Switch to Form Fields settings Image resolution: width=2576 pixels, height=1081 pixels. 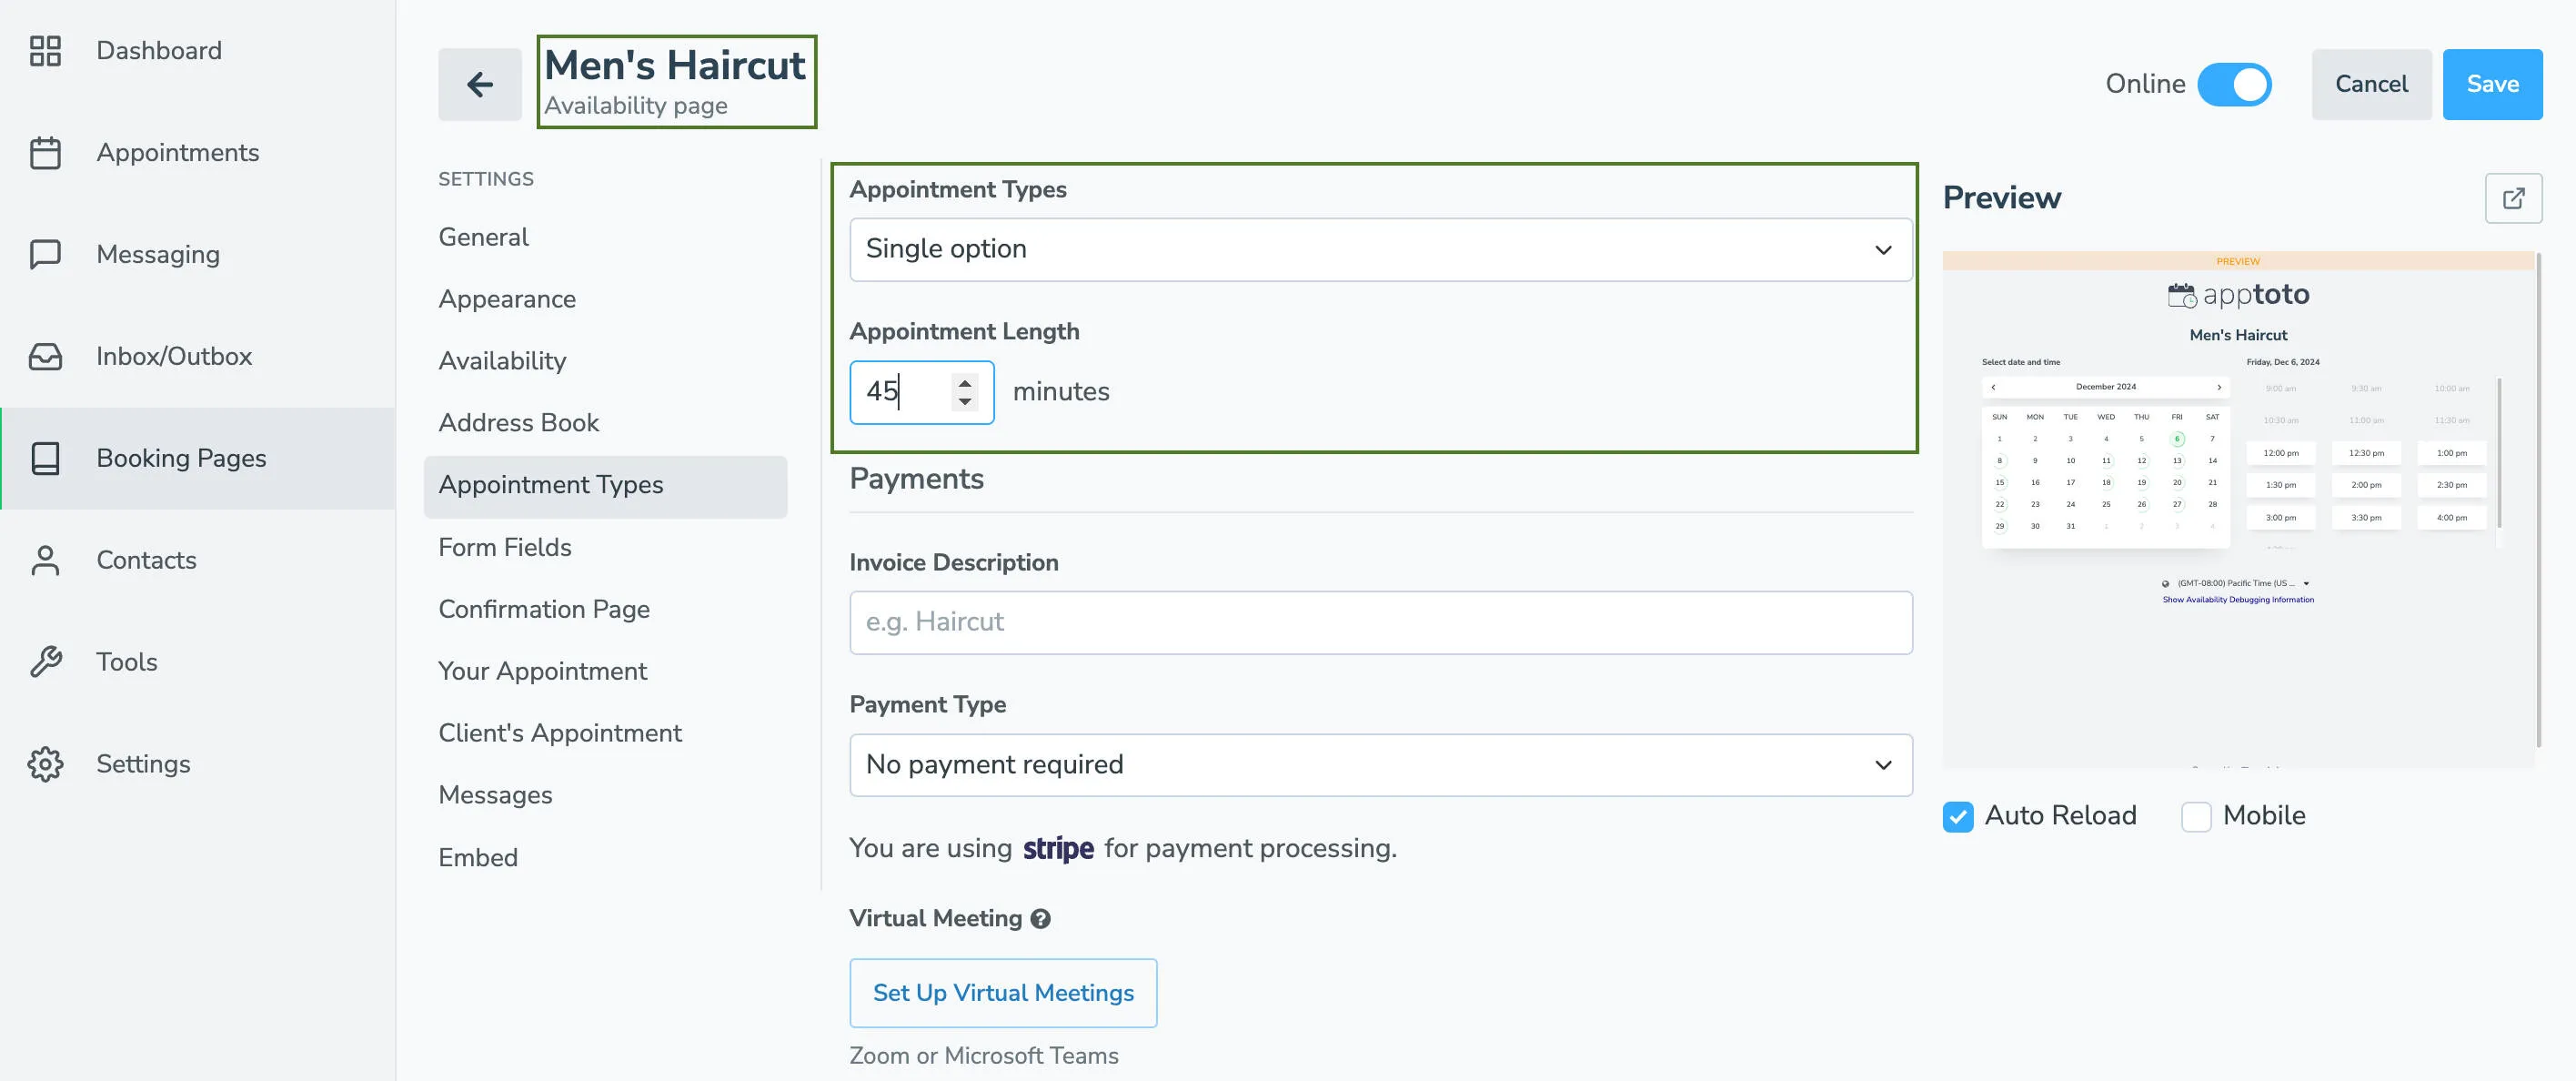(x=504, y=547)
